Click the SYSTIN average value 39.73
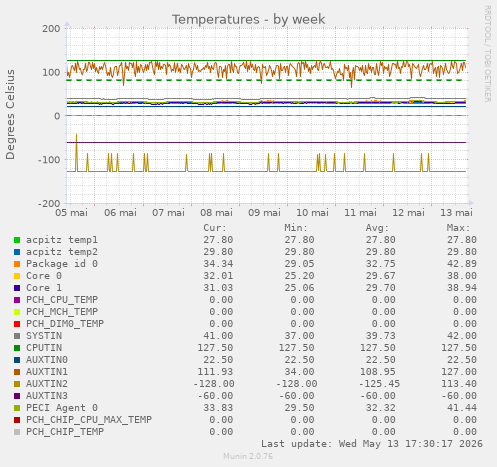497x467 pixels. point(380,336)
